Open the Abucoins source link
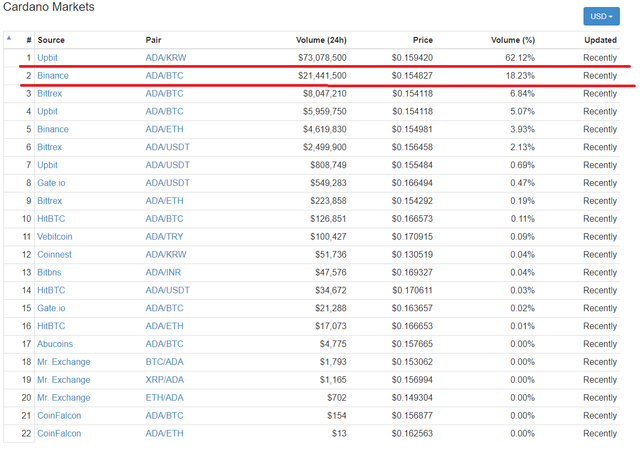Screen dimensions: 640x450 coord(55,344)
